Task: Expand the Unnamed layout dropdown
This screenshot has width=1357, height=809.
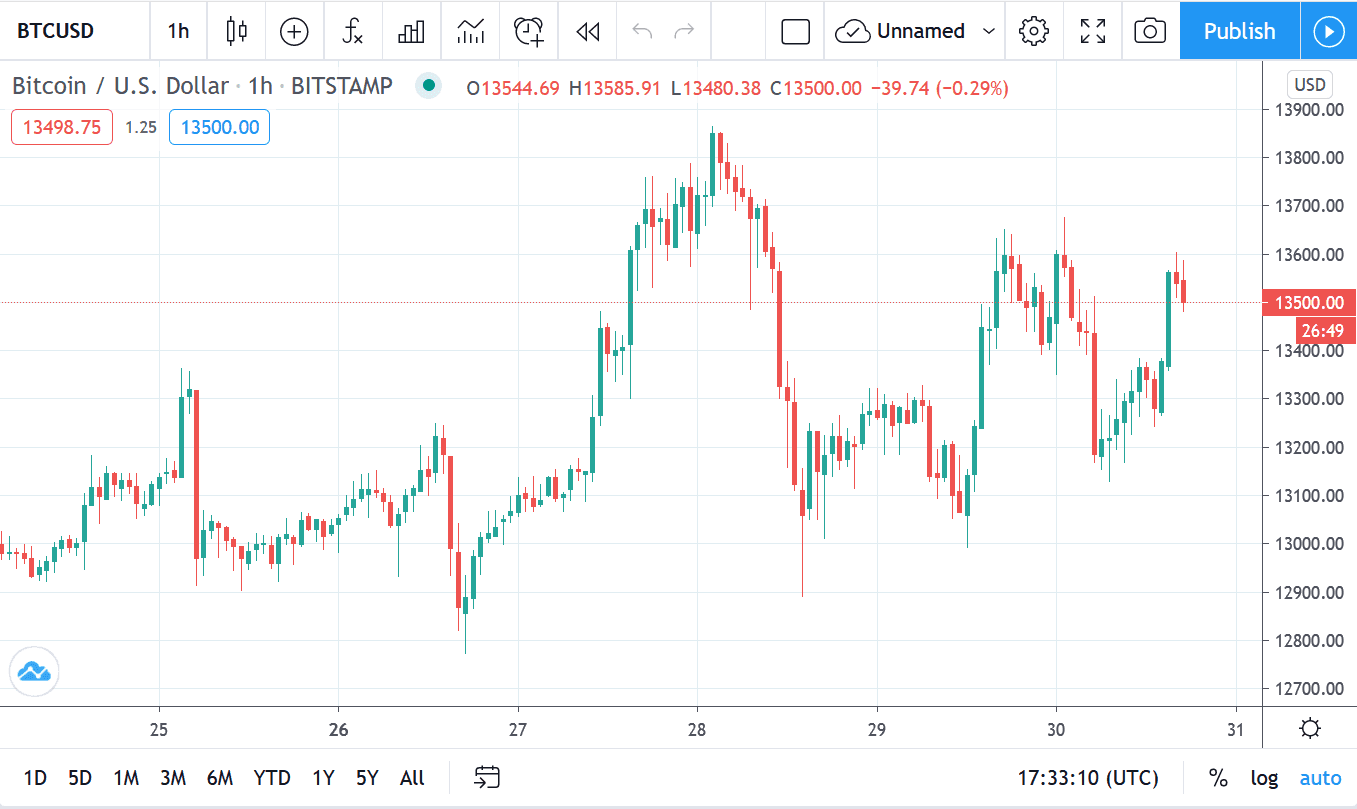Action: click(x=989, y=31)
